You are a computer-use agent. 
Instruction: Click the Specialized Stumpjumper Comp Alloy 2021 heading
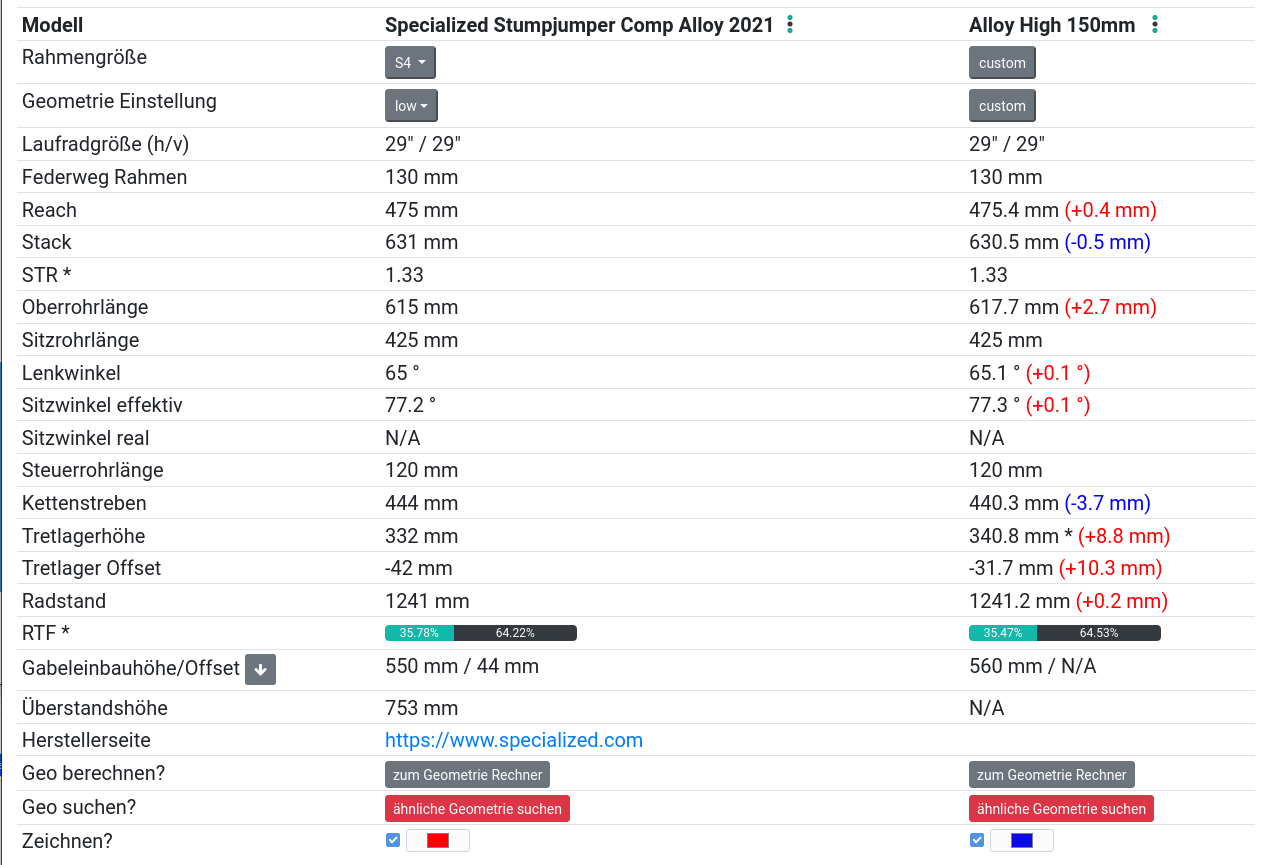[x=579, y=25]
